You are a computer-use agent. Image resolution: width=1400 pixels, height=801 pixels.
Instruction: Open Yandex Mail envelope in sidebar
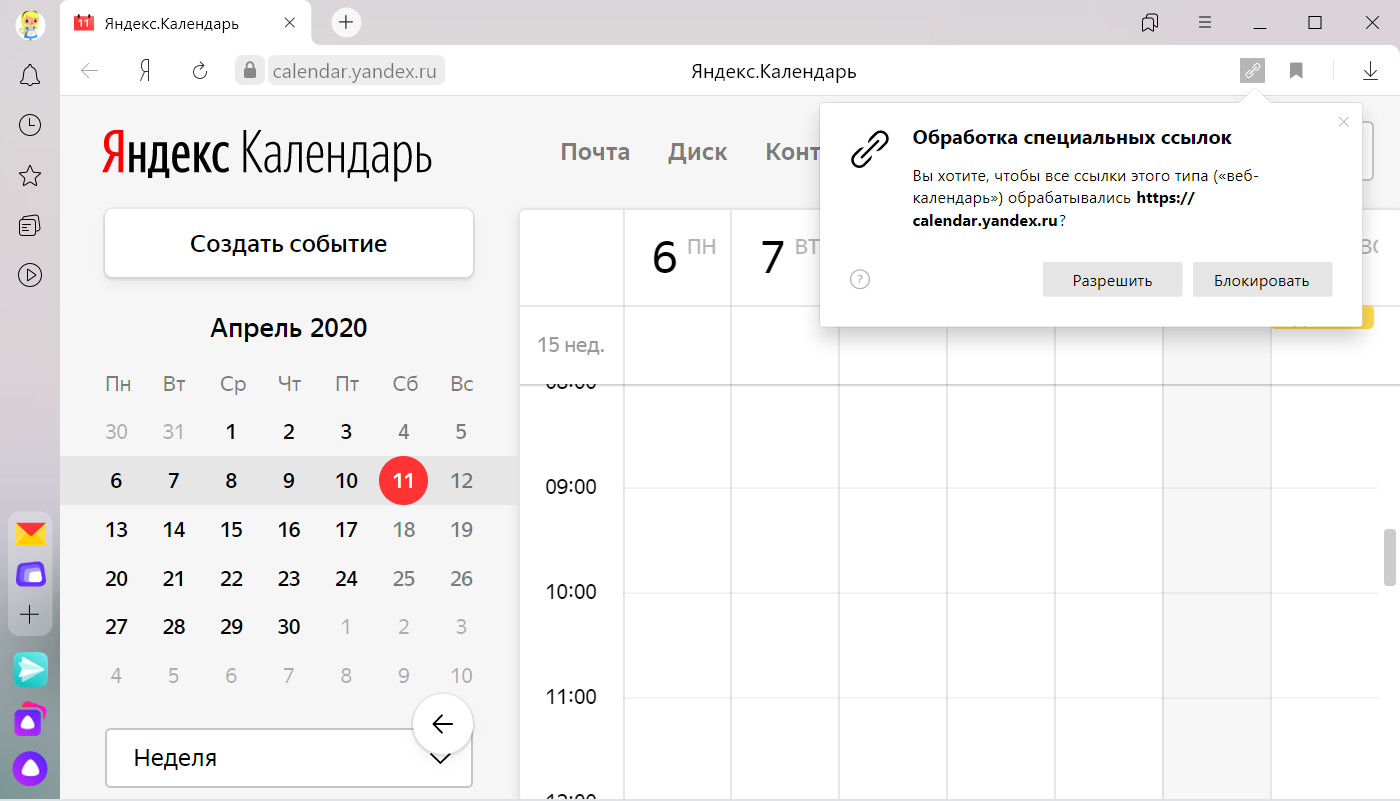click(x=30, y=534)
